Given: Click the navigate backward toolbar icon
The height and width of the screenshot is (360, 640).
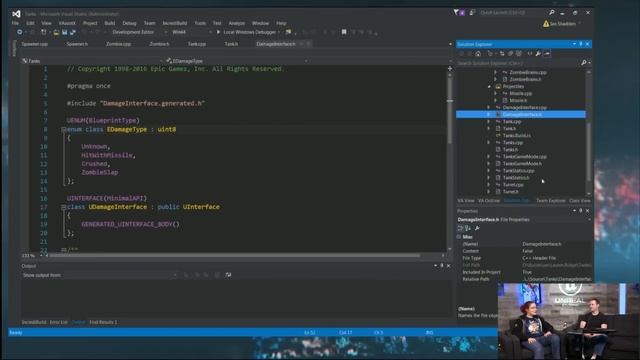Looking at the screenshot, I should [20, 32].
